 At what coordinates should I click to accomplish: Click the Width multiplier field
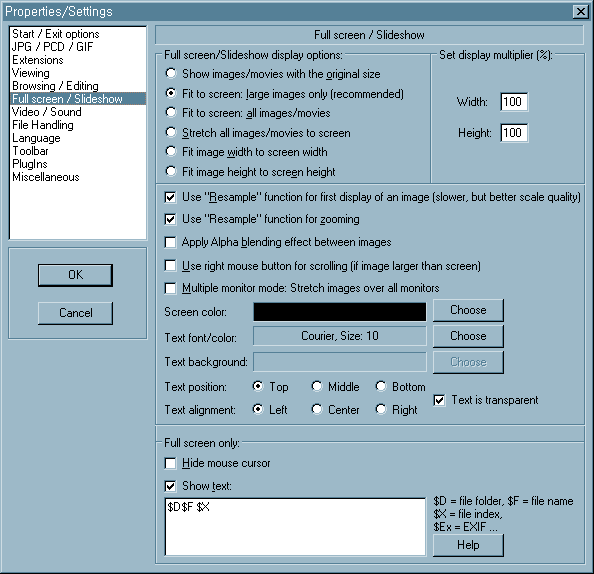click(514, 102)
